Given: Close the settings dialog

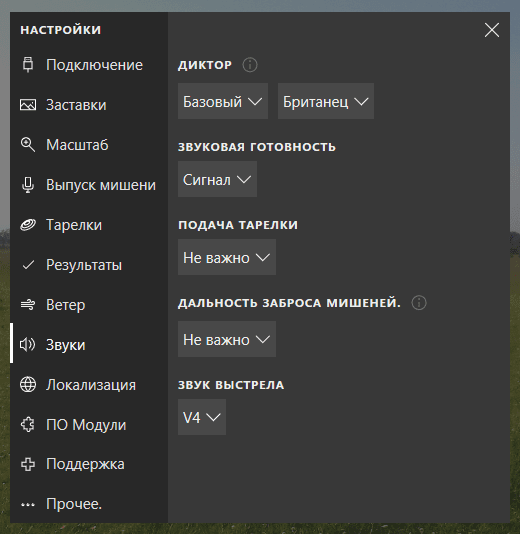Looking at the screenshot, I should pyautogui.click(x=492, y=30).
